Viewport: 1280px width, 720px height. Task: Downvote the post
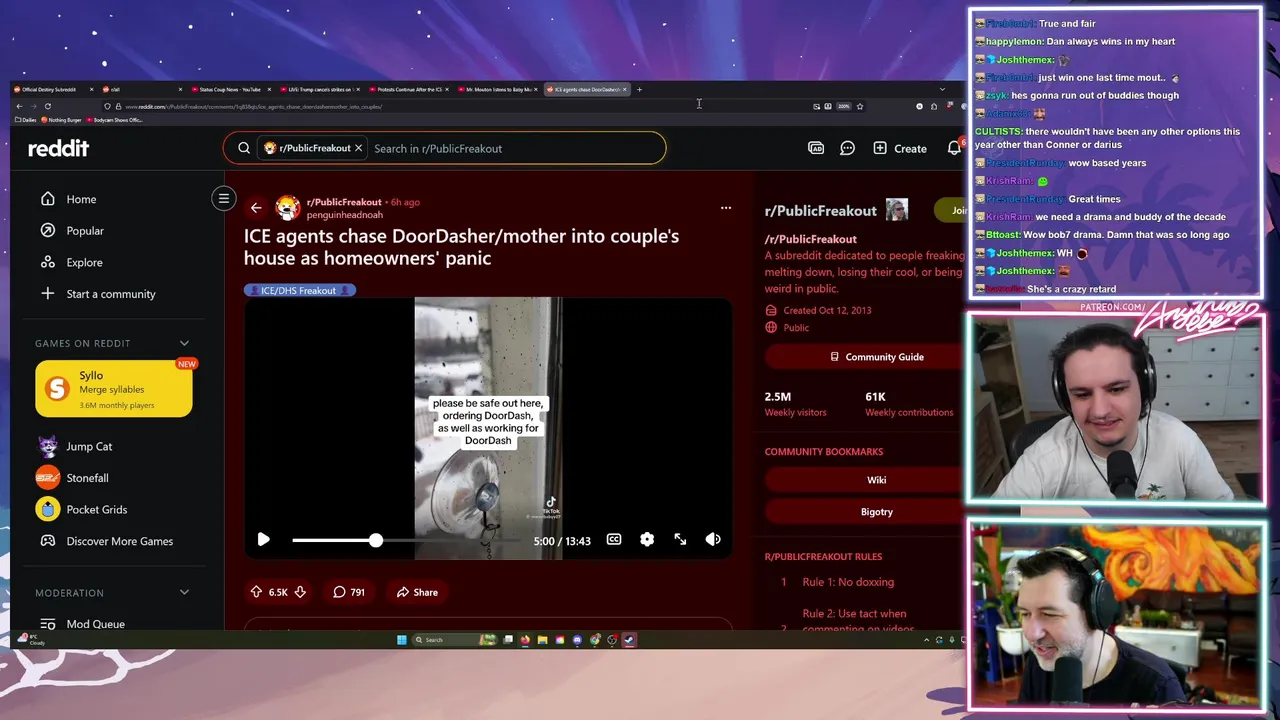pyautogui.click(x=299, y=592)
